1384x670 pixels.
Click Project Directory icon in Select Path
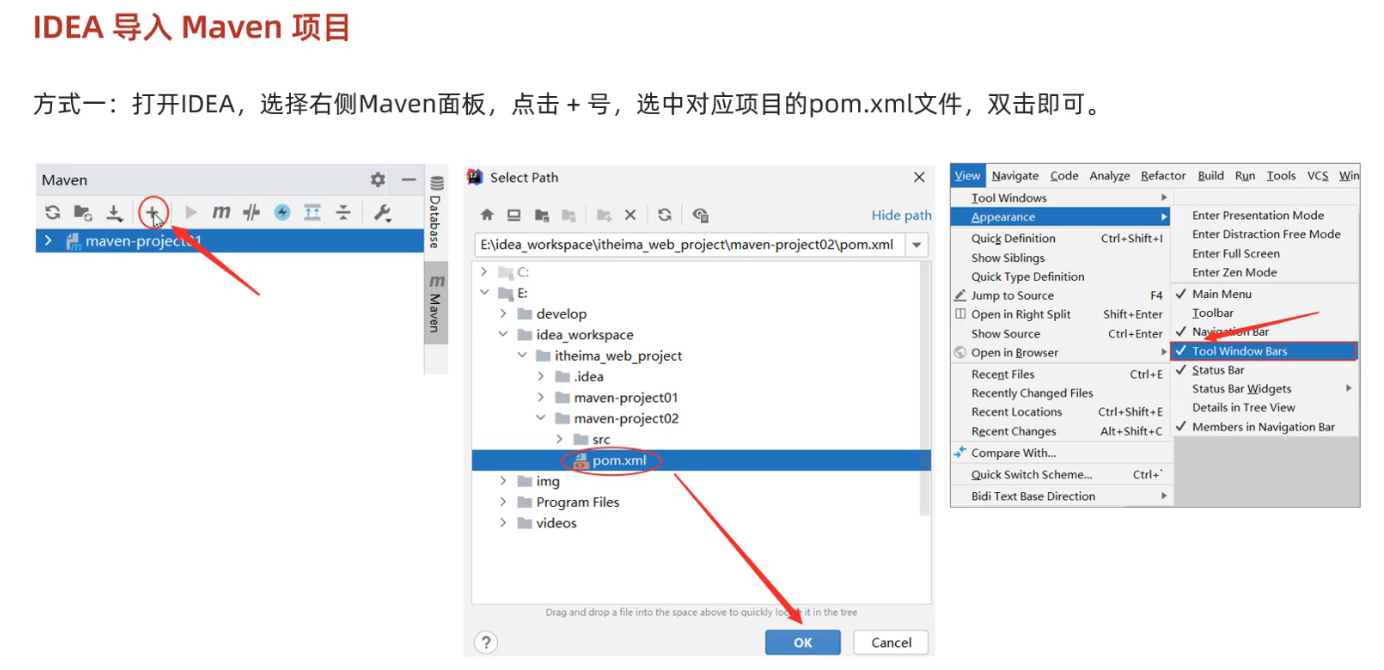tap(541, 215)
